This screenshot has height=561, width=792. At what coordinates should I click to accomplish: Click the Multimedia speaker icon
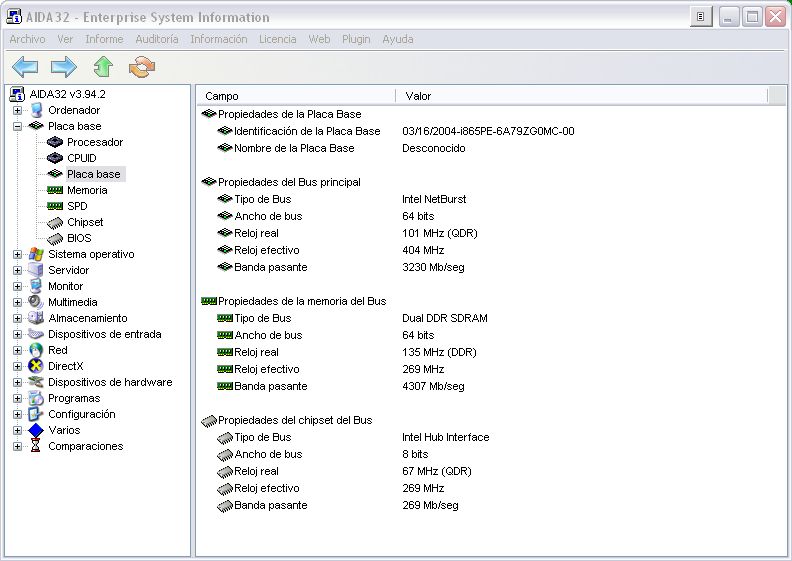[x=36, y=302]
